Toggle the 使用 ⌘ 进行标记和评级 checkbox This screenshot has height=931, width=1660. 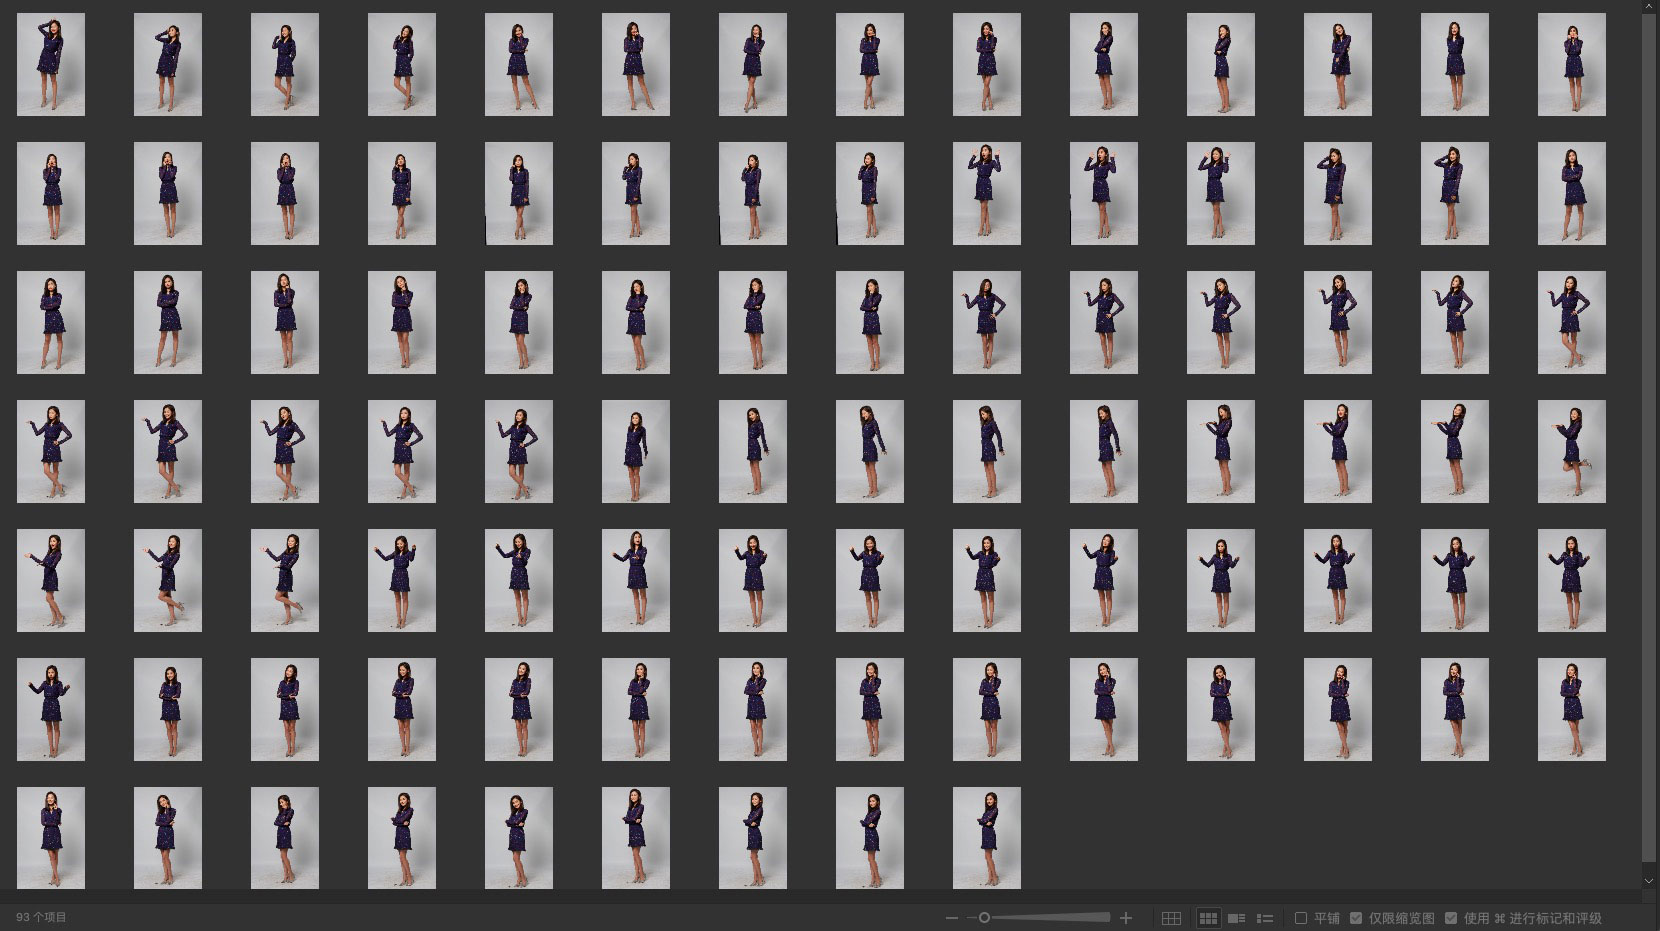pos(1451,918)
